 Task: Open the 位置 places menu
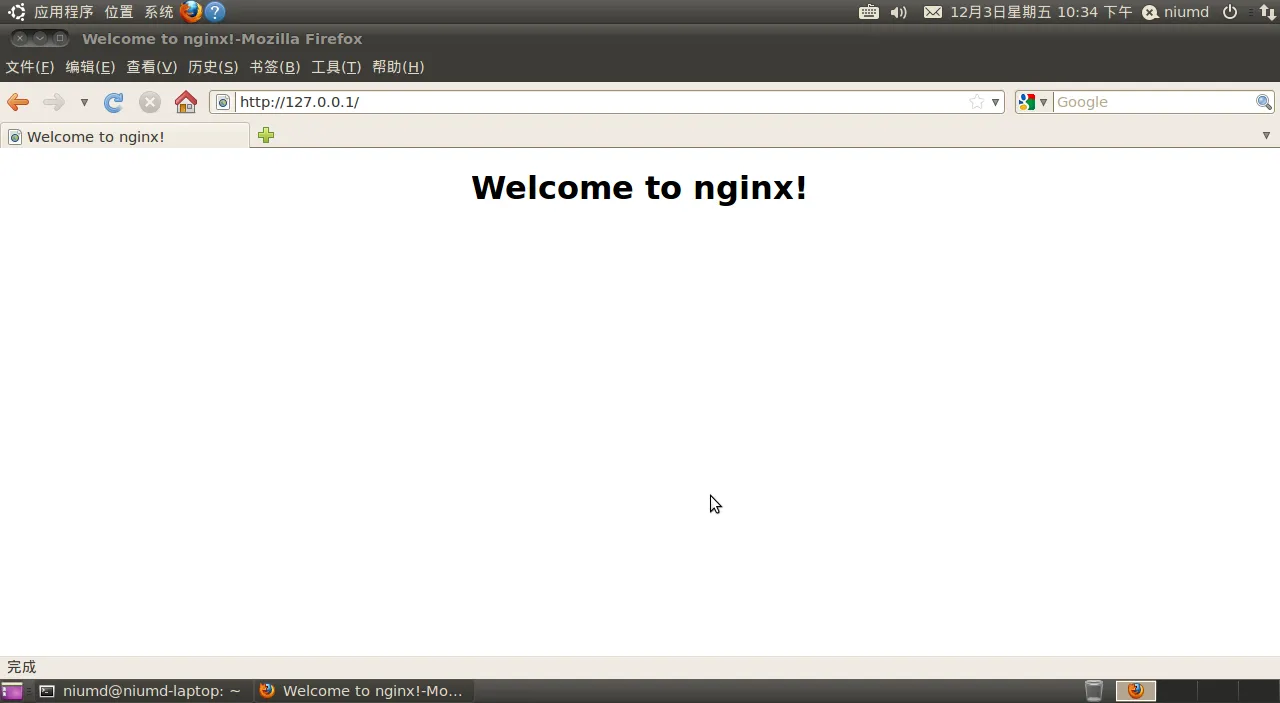pyautogui.click(x=119, y=12)
